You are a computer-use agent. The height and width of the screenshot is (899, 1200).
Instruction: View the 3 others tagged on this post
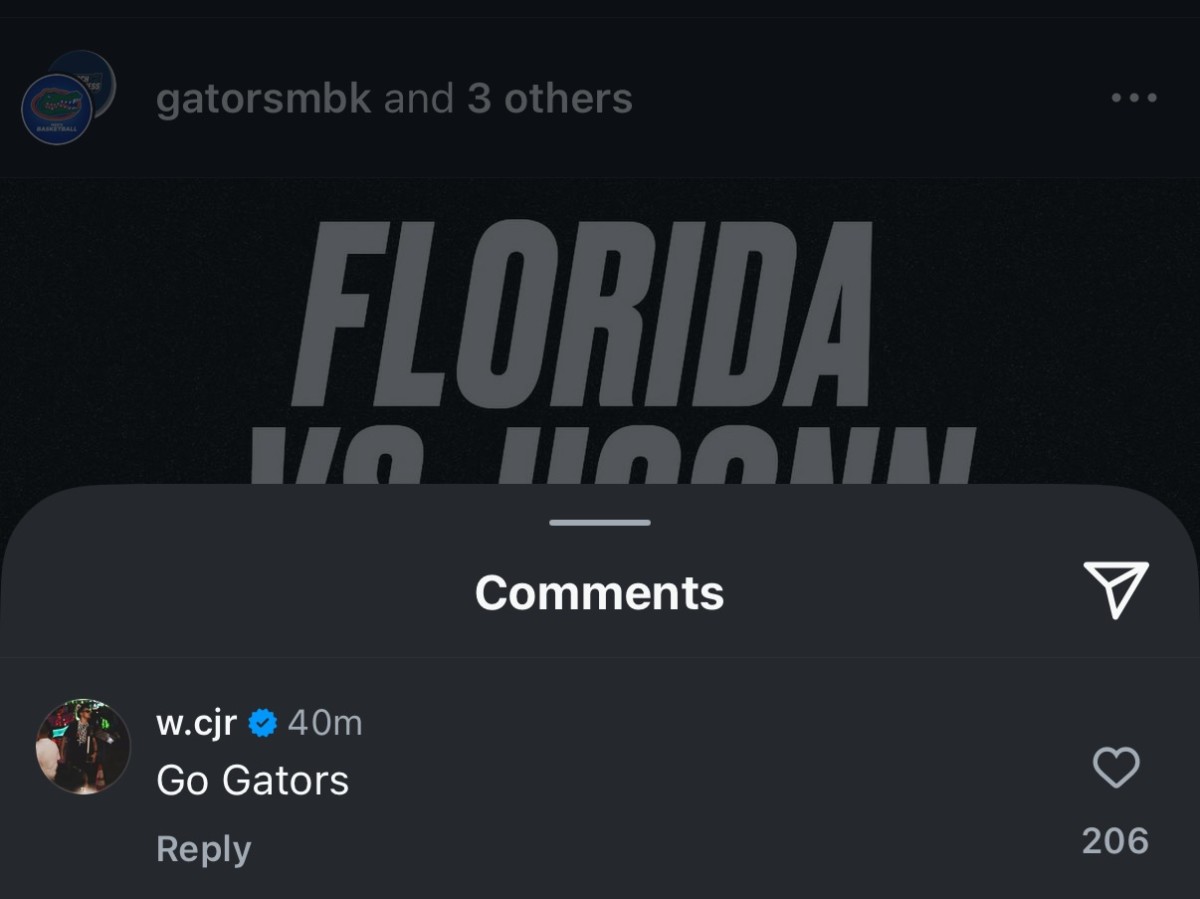[547, 98]
